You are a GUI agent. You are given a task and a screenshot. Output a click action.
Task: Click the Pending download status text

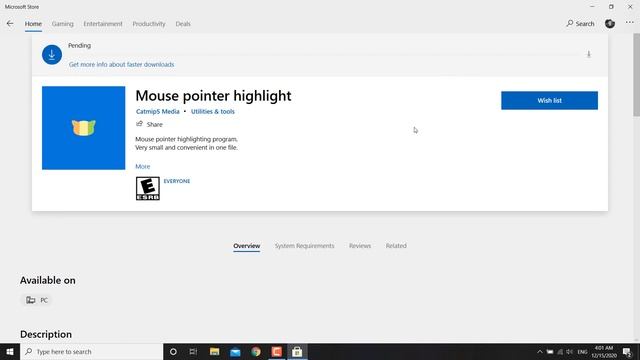tap(80, 45)
